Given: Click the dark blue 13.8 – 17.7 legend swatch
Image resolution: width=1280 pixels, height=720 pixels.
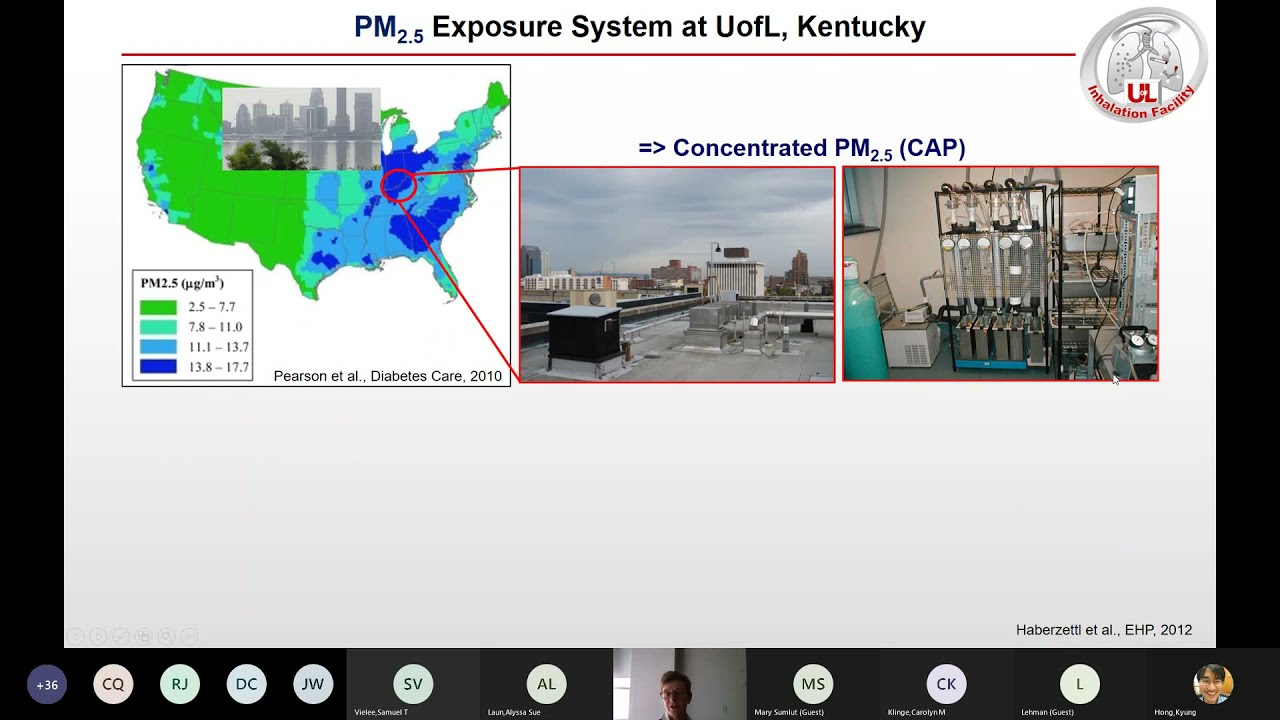Looking at the screenshot, I should pos(158,367).
